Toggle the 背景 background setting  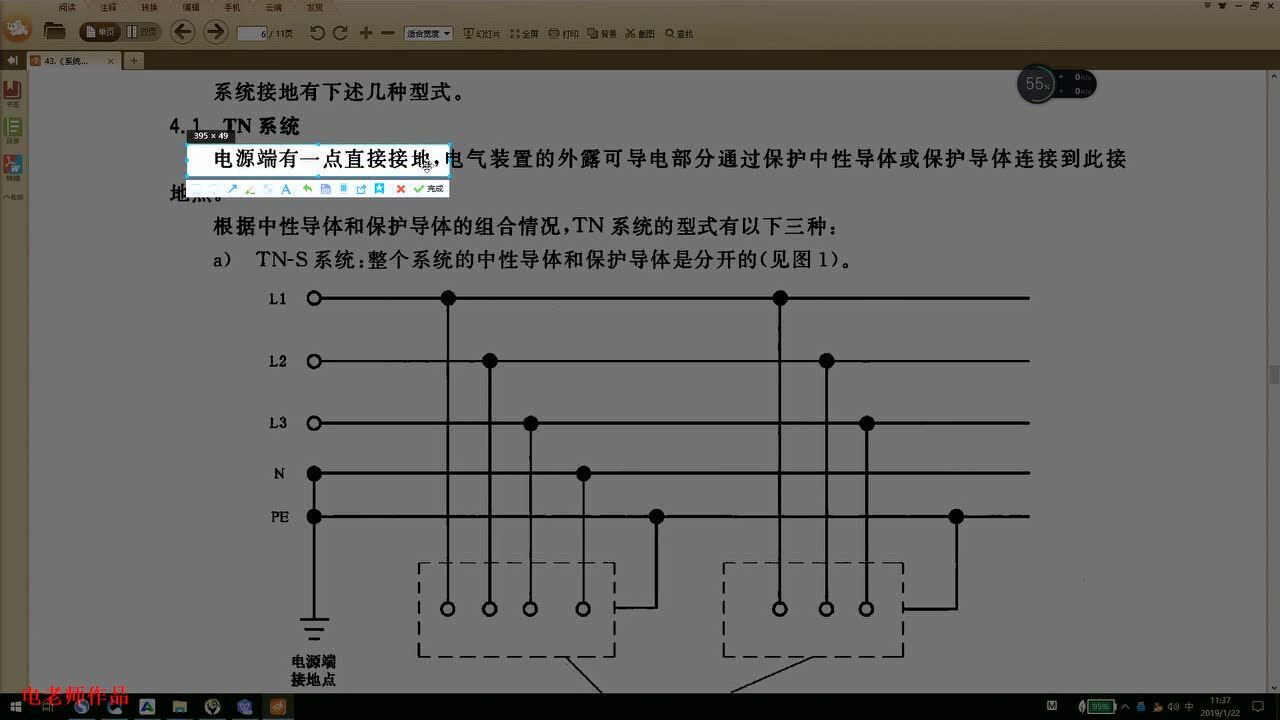tap(600, 33)
